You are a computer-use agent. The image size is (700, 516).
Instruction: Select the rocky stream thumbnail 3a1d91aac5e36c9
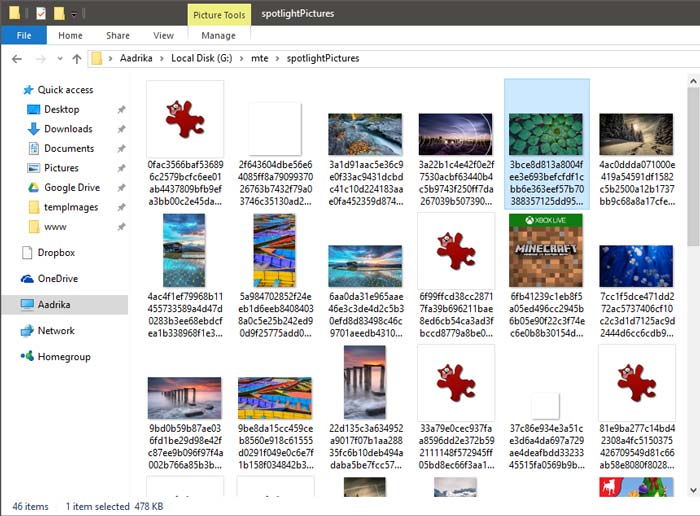[x=365, y=160]
